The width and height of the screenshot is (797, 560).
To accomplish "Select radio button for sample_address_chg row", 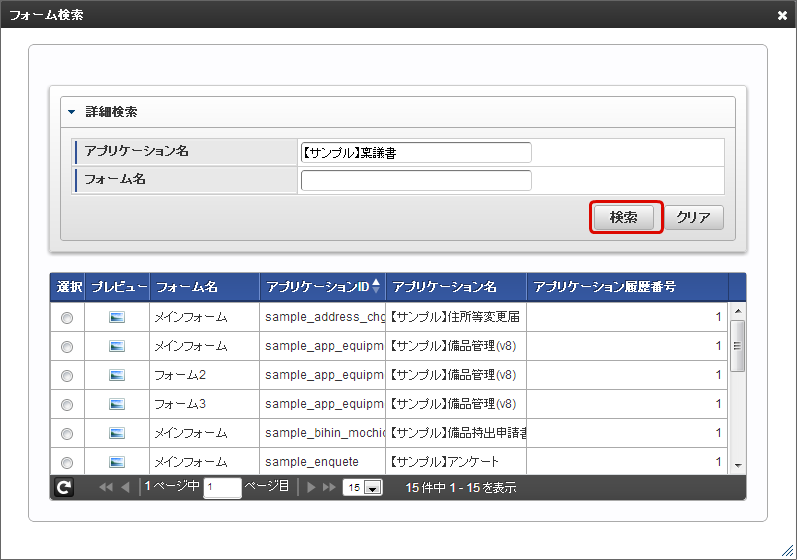I will [67, 318].
